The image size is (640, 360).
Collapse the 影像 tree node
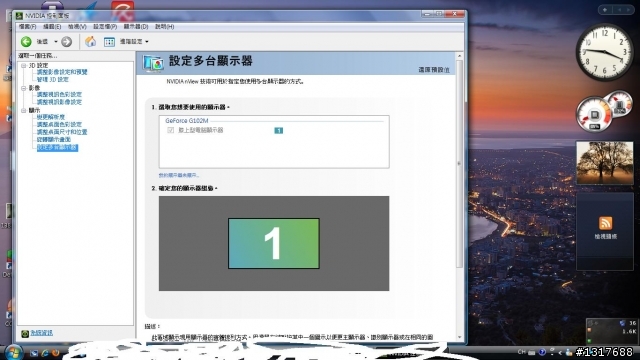click(24, 88)
